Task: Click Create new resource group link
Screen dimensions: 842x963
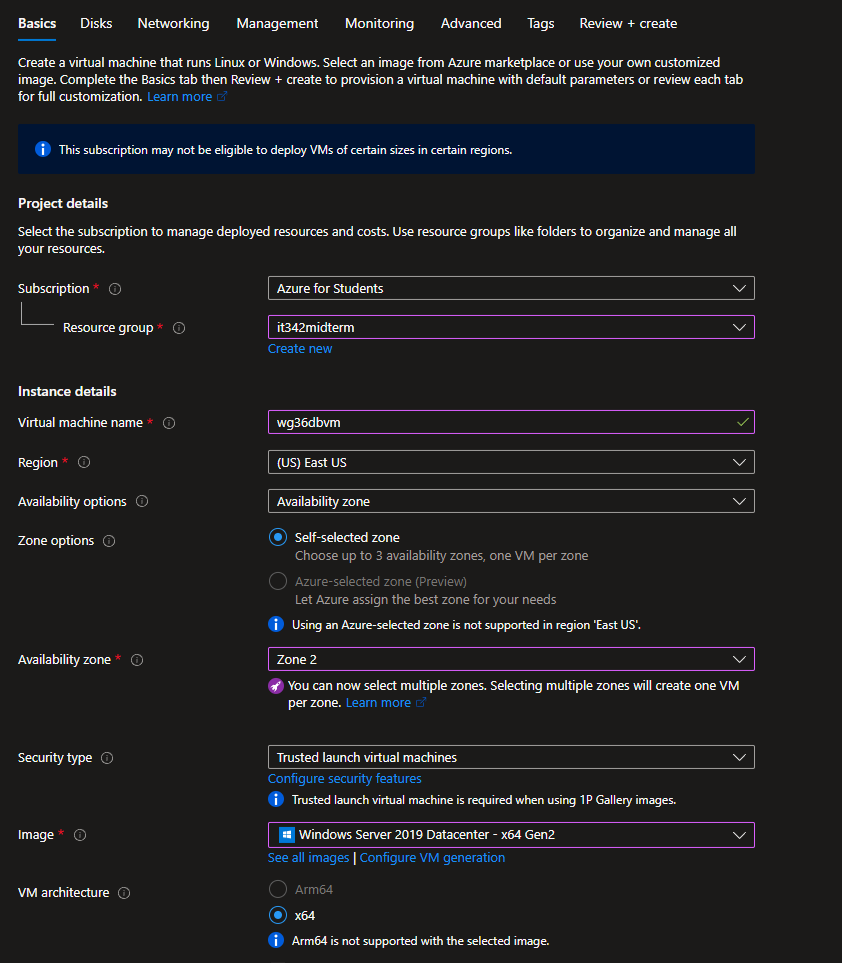Action: click(x=300, y=349)
